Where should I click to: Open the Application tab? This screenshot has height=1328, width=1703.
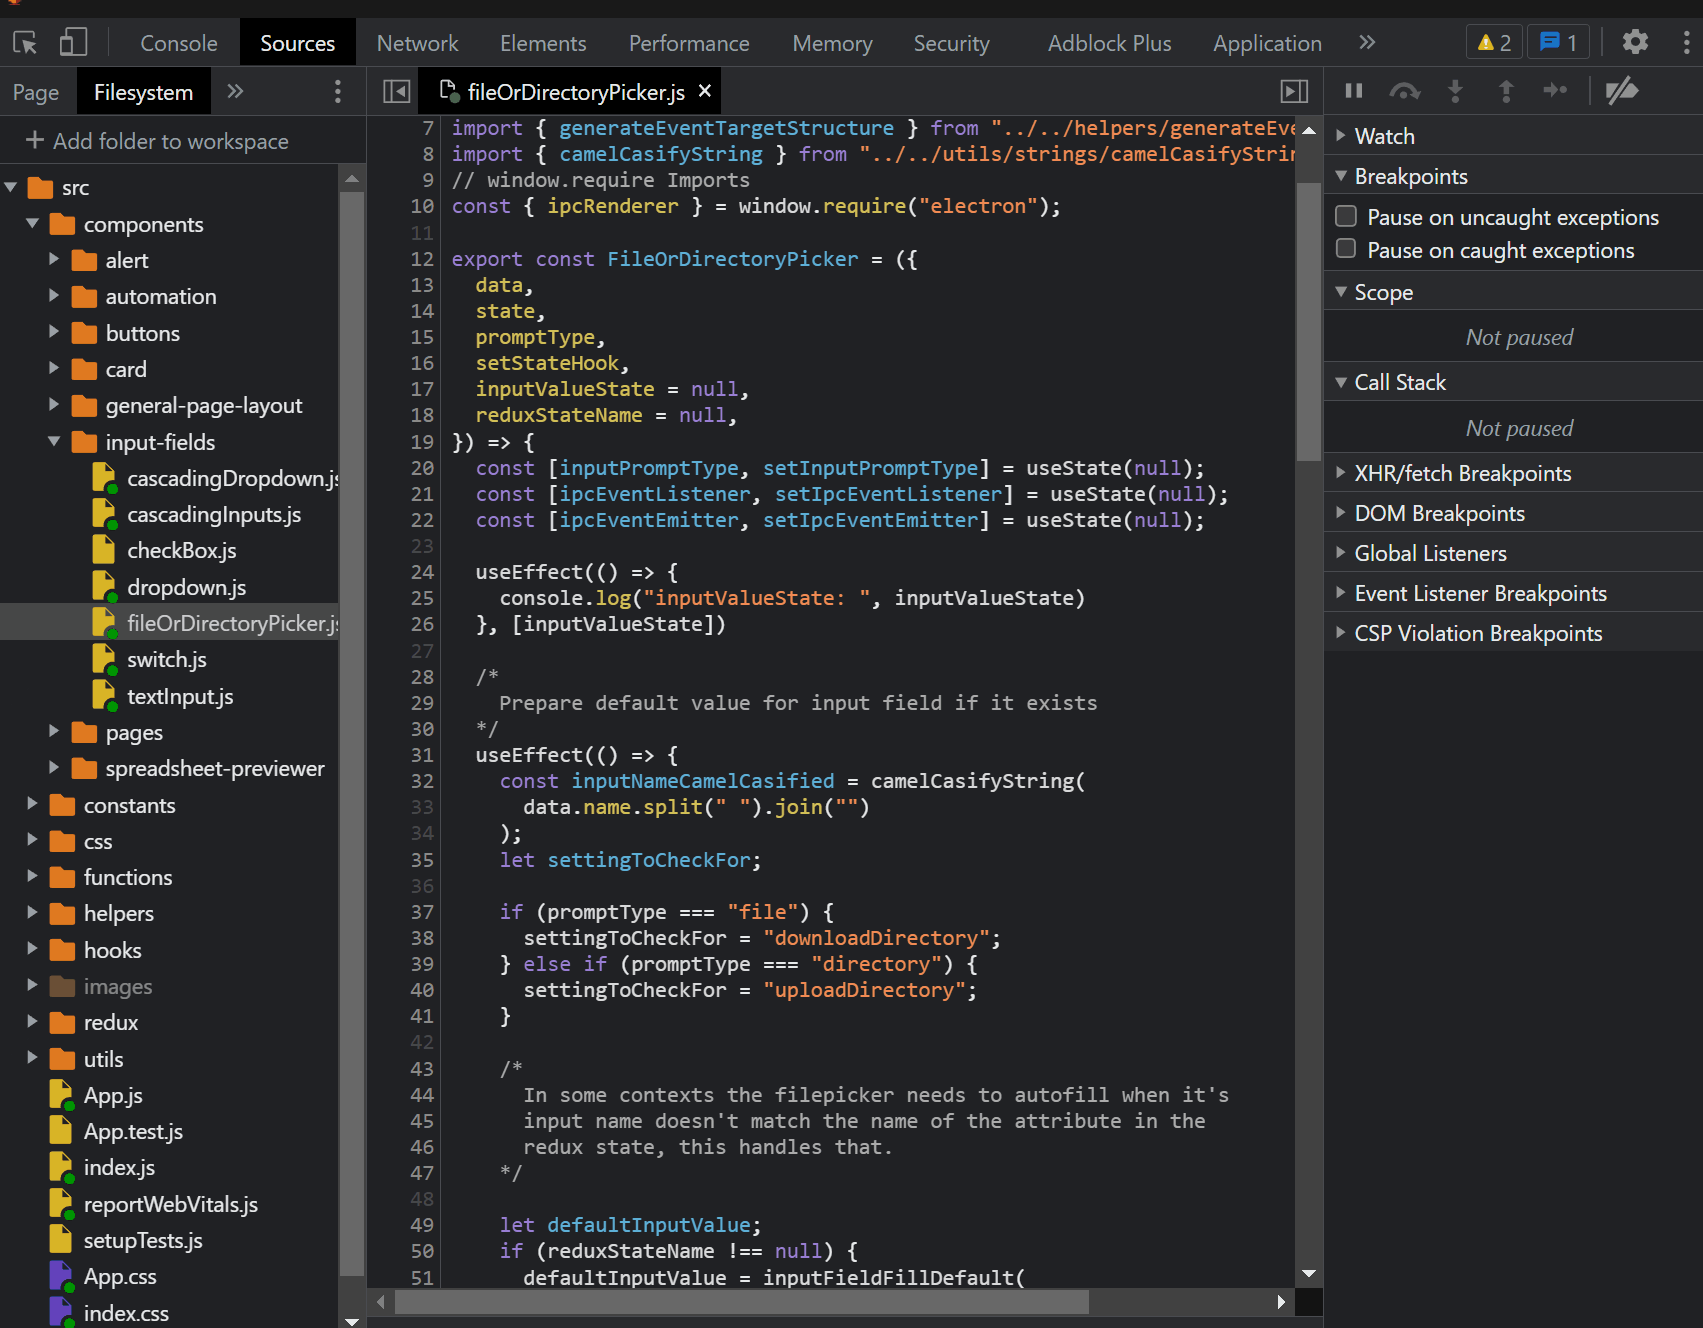pos(1267,43)
